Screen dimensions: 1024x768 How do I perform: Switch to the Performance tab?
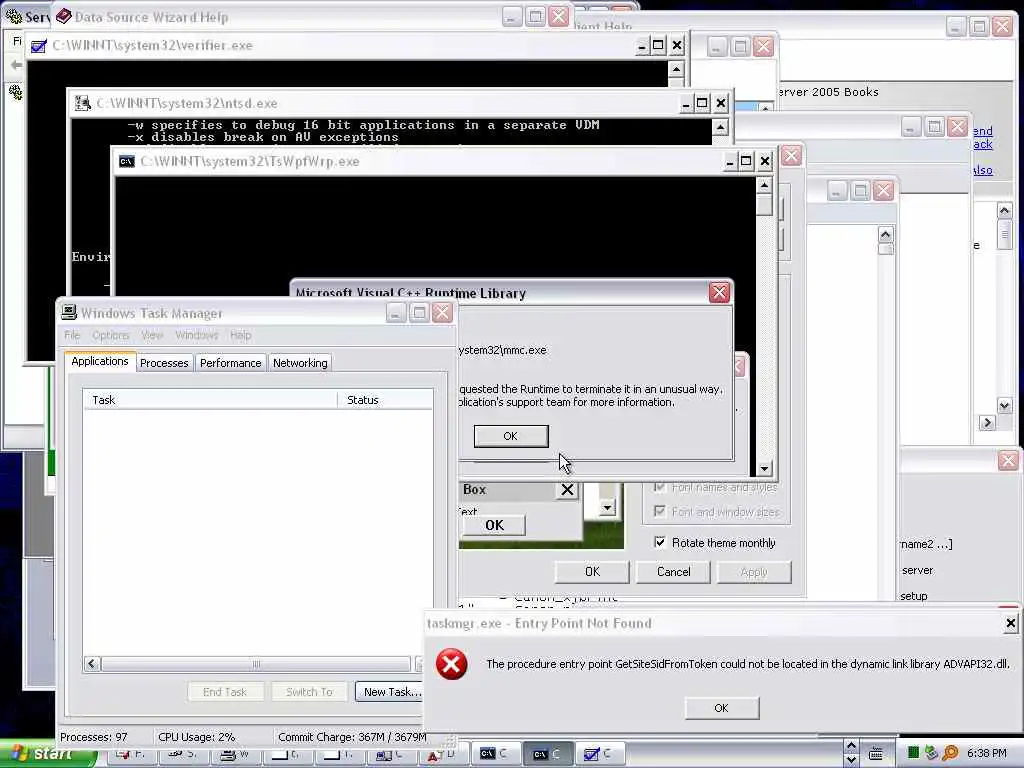[x=231, y=362]
